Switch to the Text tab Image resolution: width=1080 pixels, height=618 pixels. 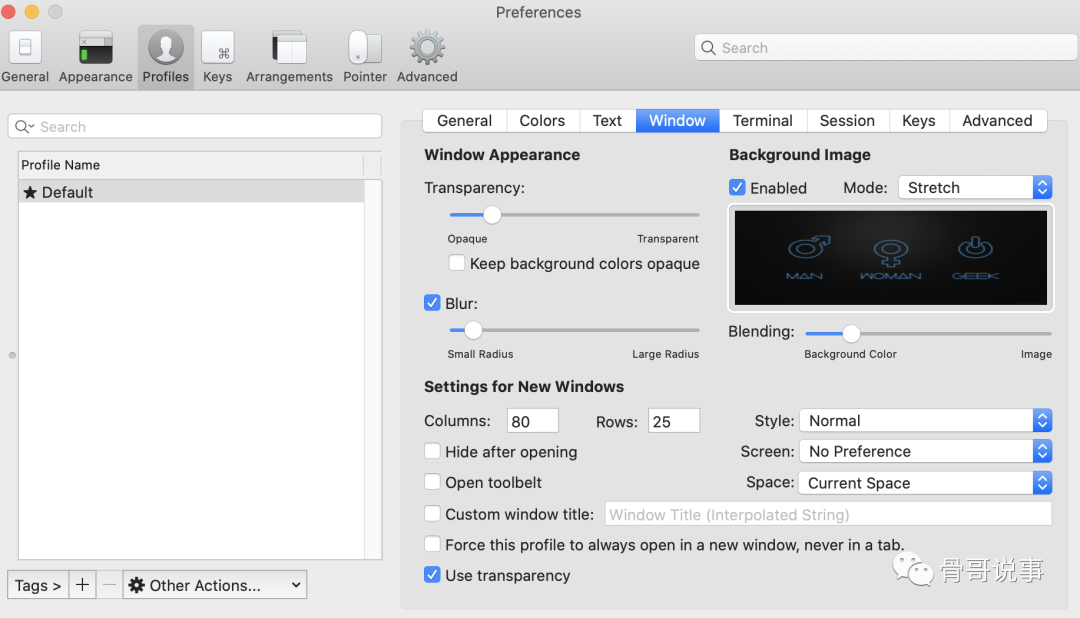(607, 121)
